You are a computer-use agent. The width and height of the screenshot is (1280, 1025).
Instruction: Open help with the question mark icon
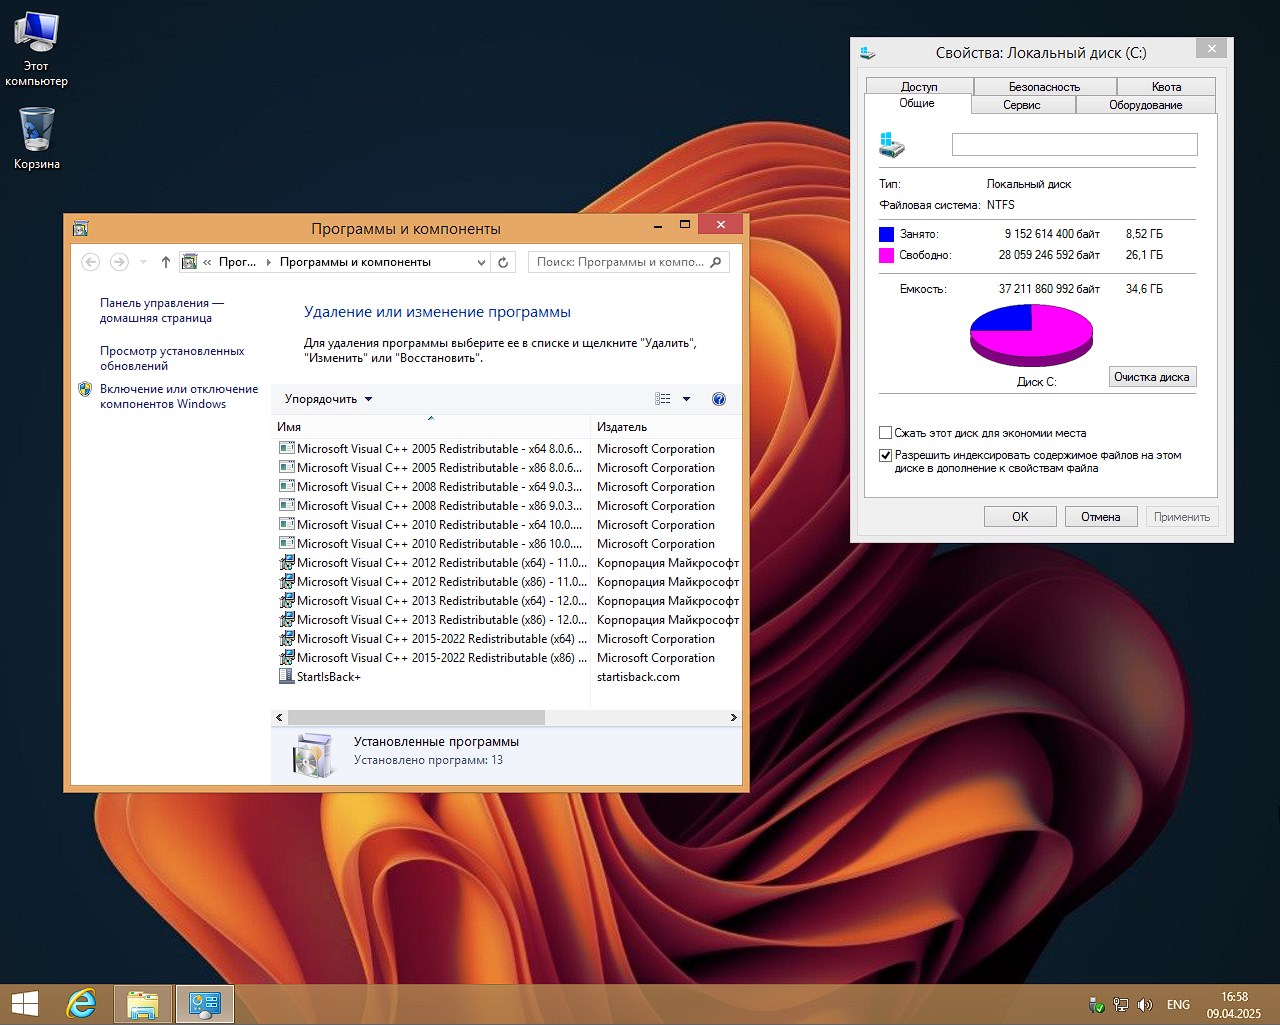(718, 399)
